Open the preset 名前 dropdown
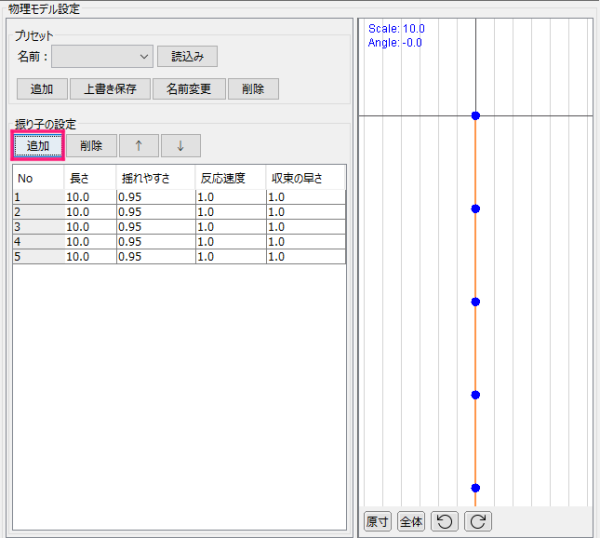This screenshot has height=538, width=600. coord(102,57)
